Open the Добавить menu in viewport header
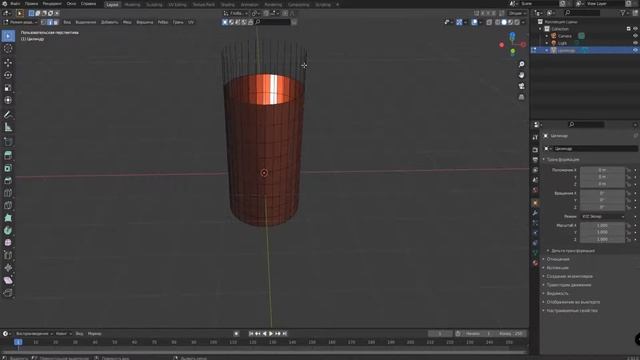The width and height of the screenshot is (640, 360). [x=109, y=22]
